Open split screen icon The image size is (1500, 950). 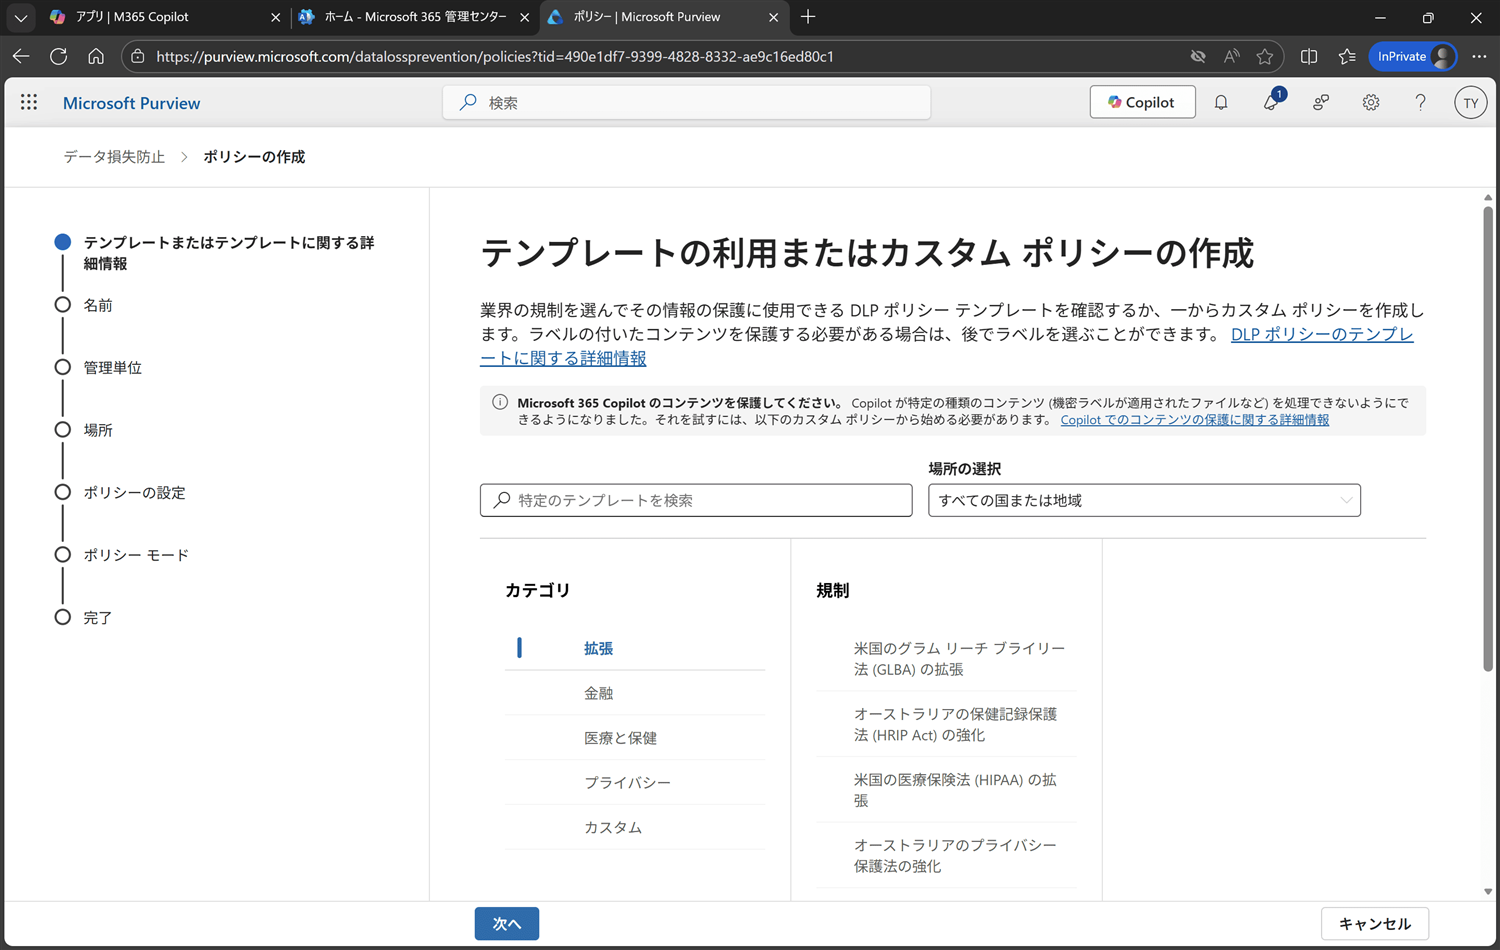coord(1309,56)
